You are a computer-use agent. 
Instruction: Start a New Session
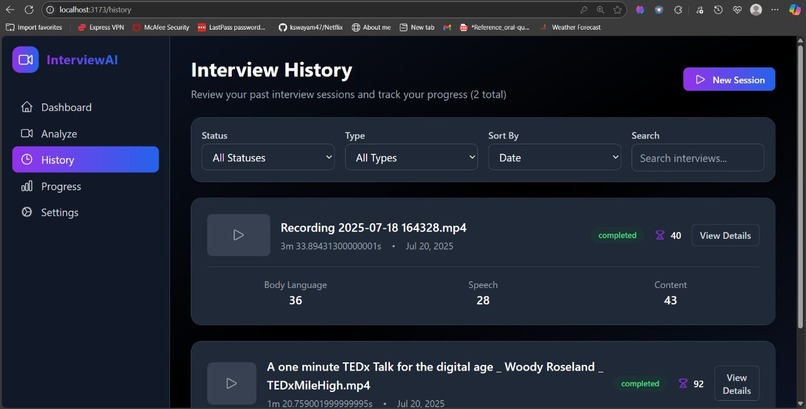(x=729, y=80)
